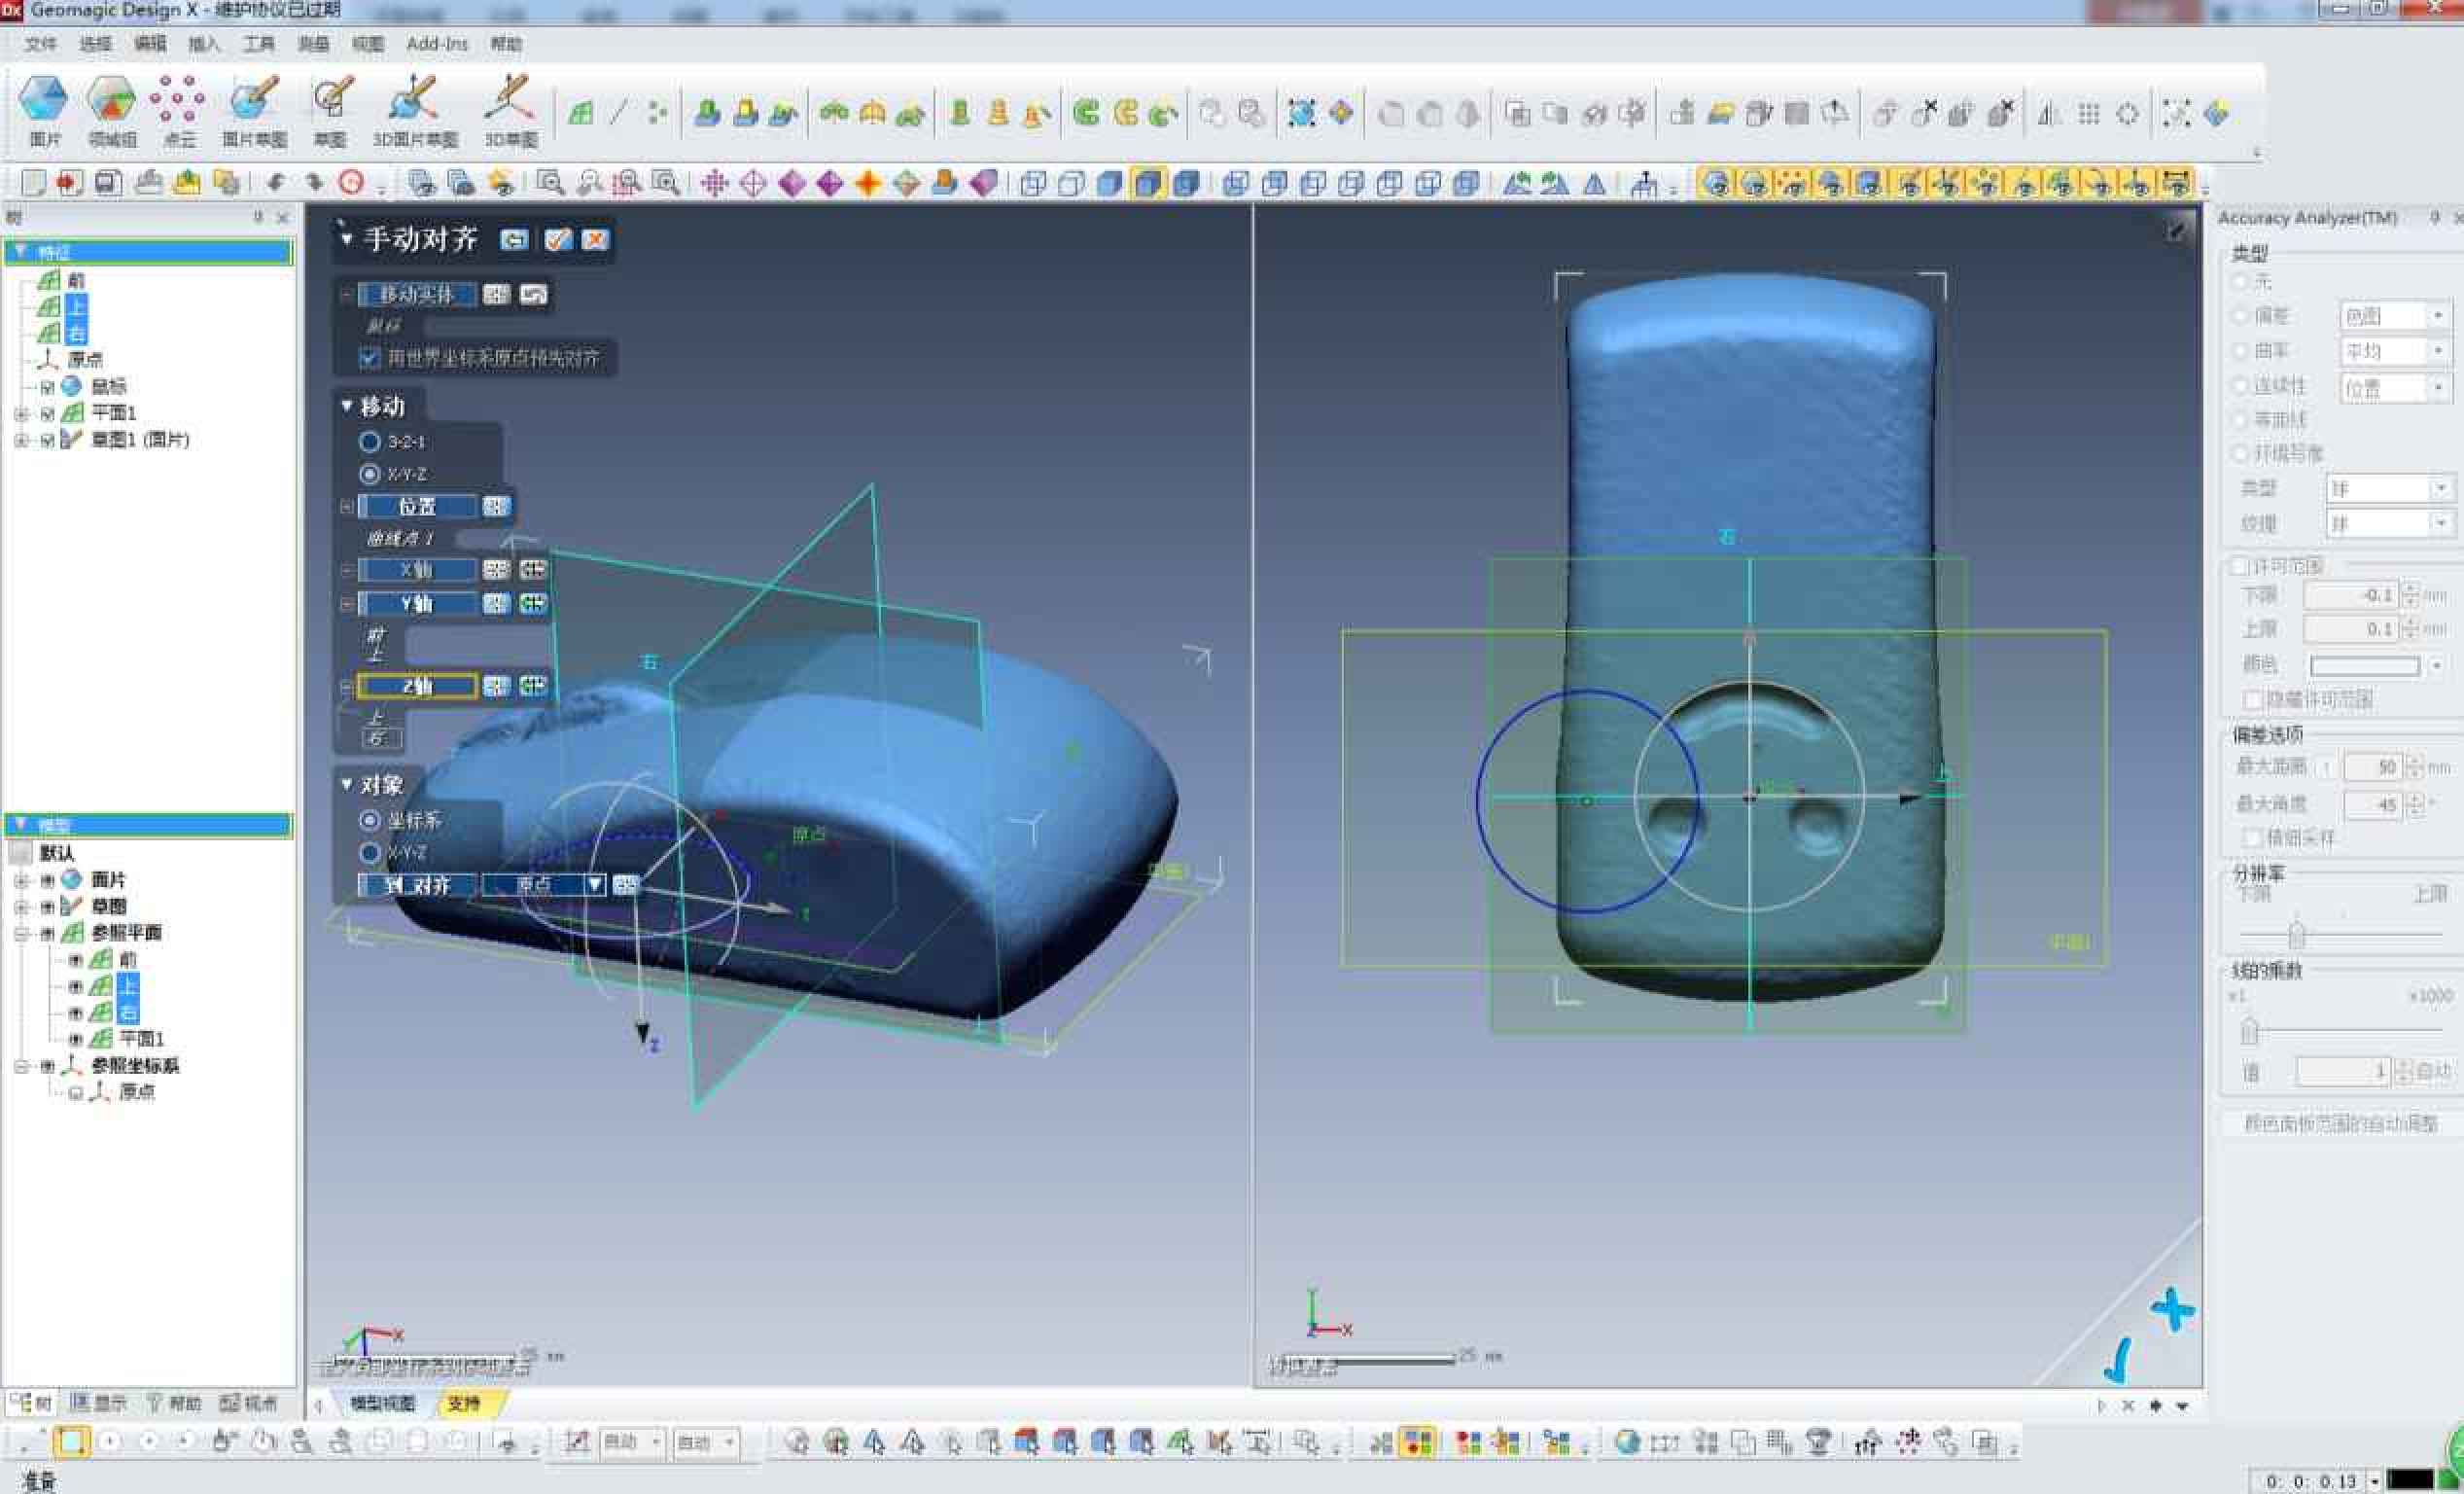Click the flip direction icon beside Z轴
The width and height of the screenshot is (2464, 1494).
[533, 686]
